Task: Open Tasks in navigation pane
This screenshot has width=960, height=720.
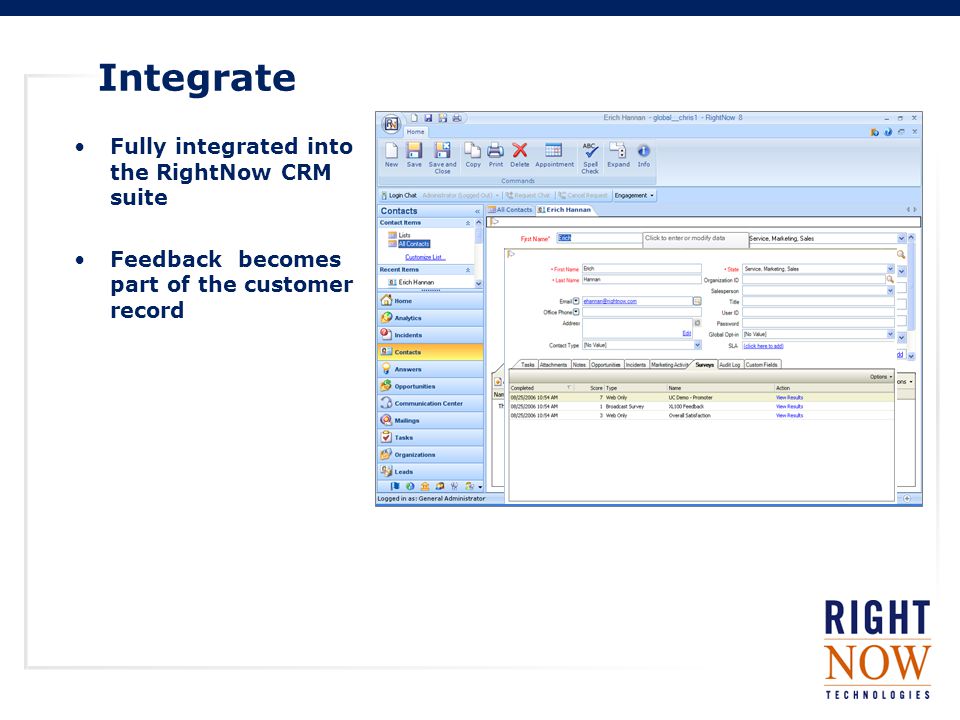Action: click(430, 438)
